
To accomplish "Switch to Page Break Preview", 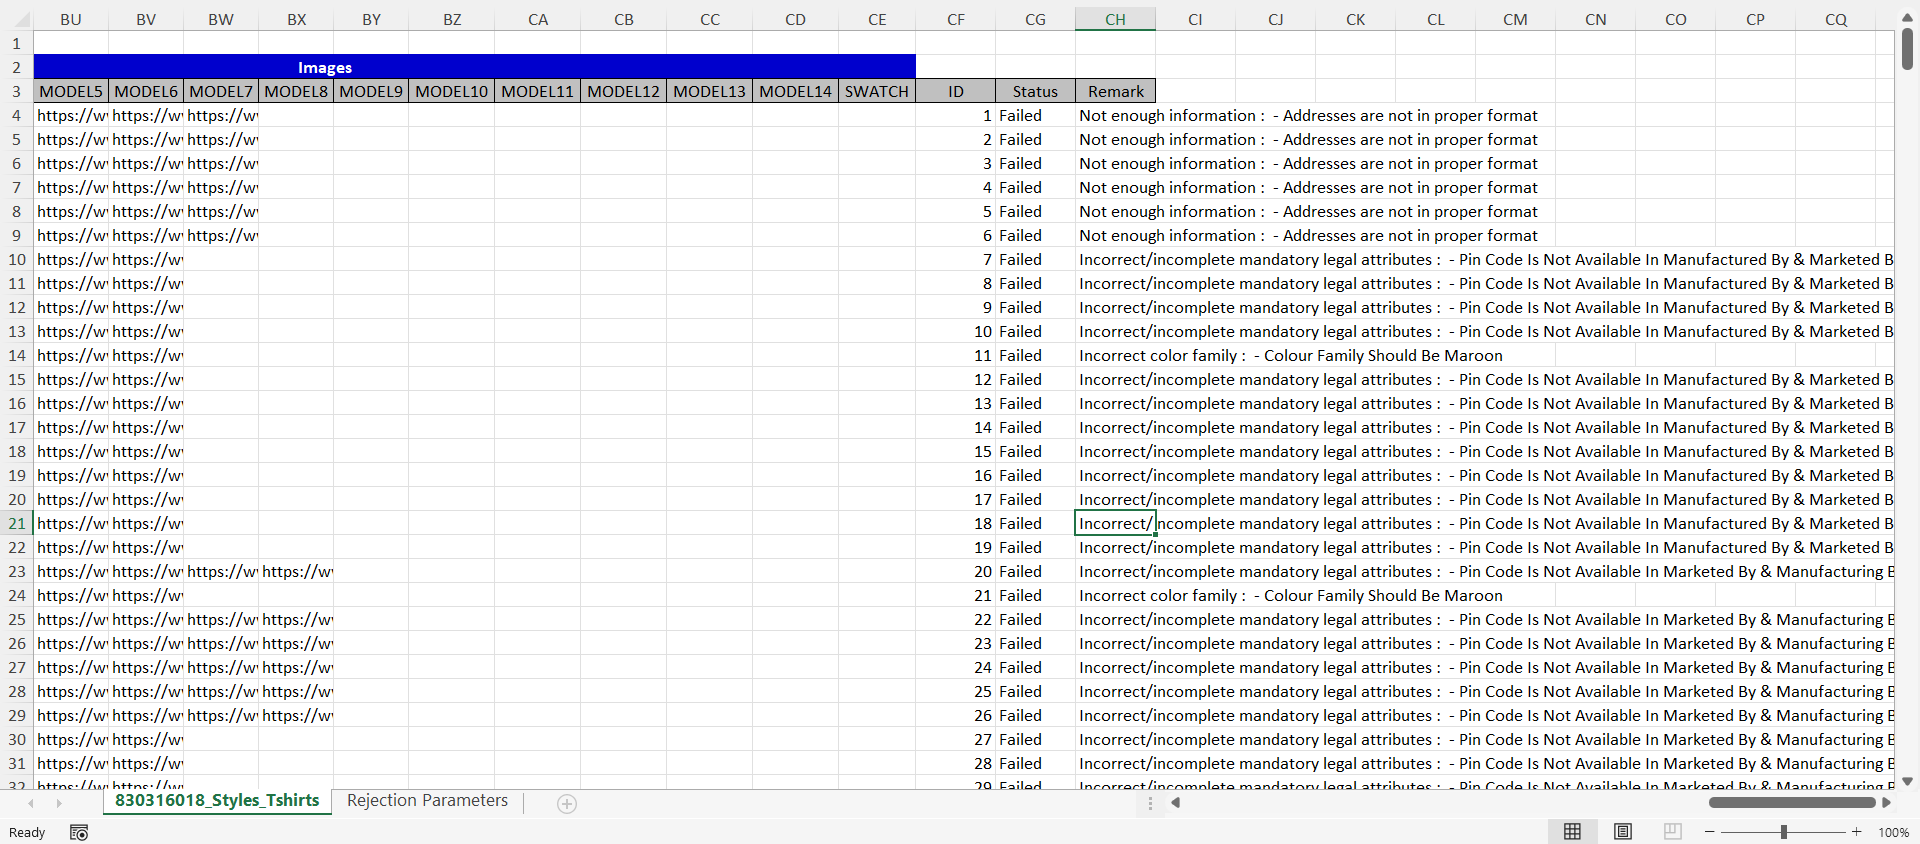I will click(1673, 832).
